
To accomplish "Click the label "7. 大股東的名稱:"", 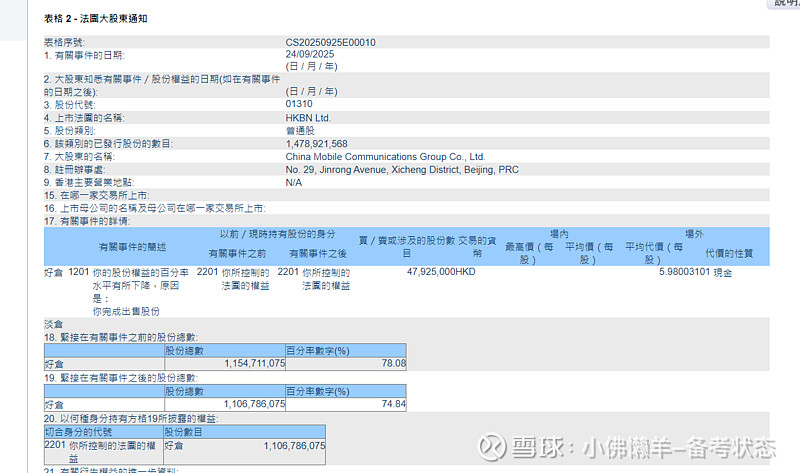I will 79,157.
